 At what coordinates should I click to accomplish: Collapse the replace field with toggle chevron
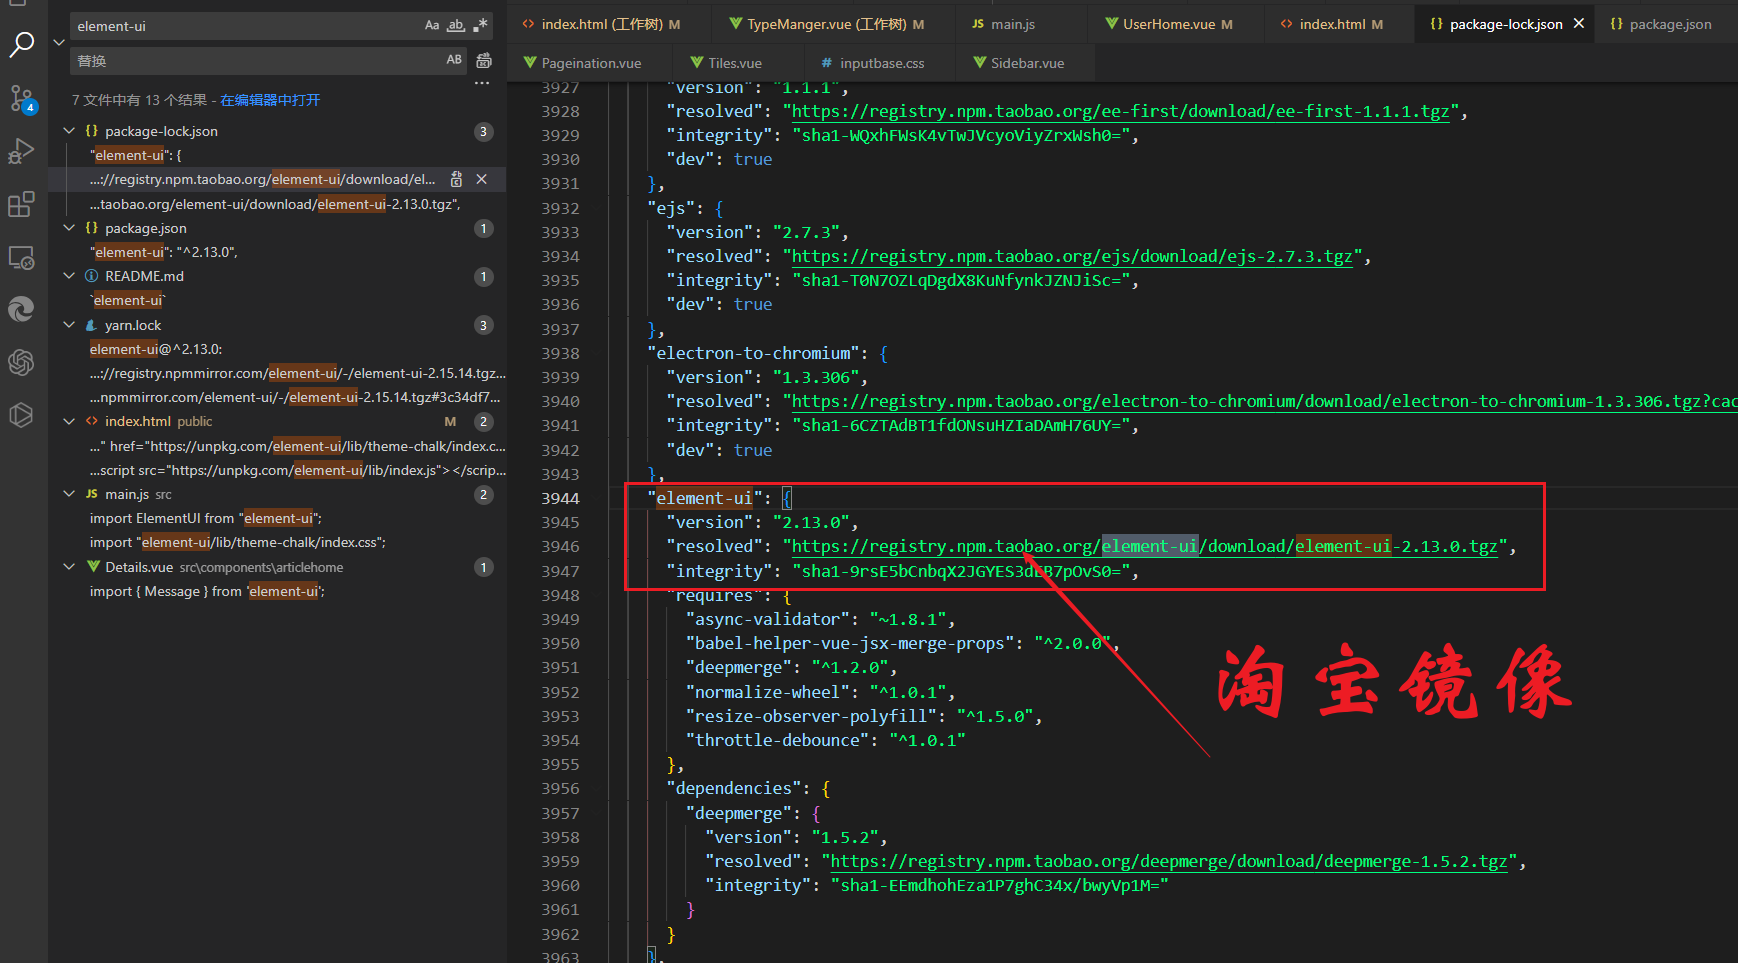(59, 43)
